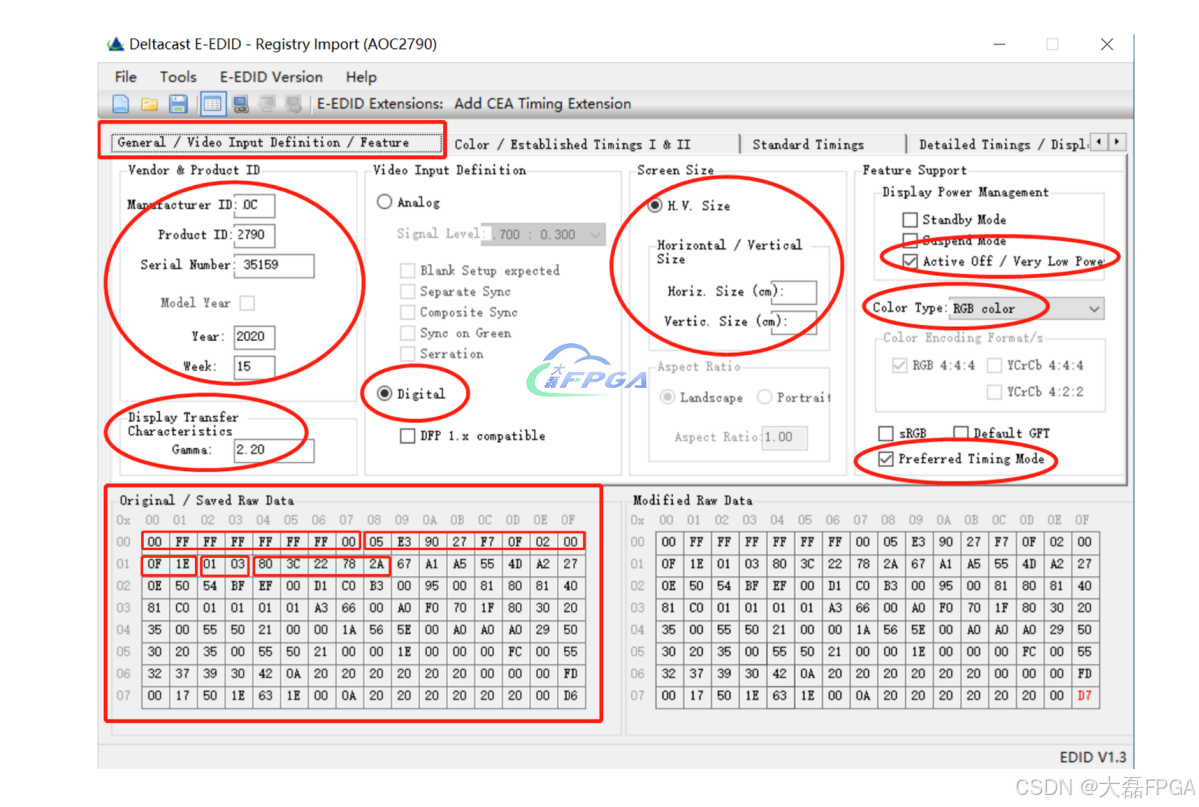This screenshot has height=807, width=1199.
Task: Click the Save floppy disk toolbar icon
Action: click(178, 104)
